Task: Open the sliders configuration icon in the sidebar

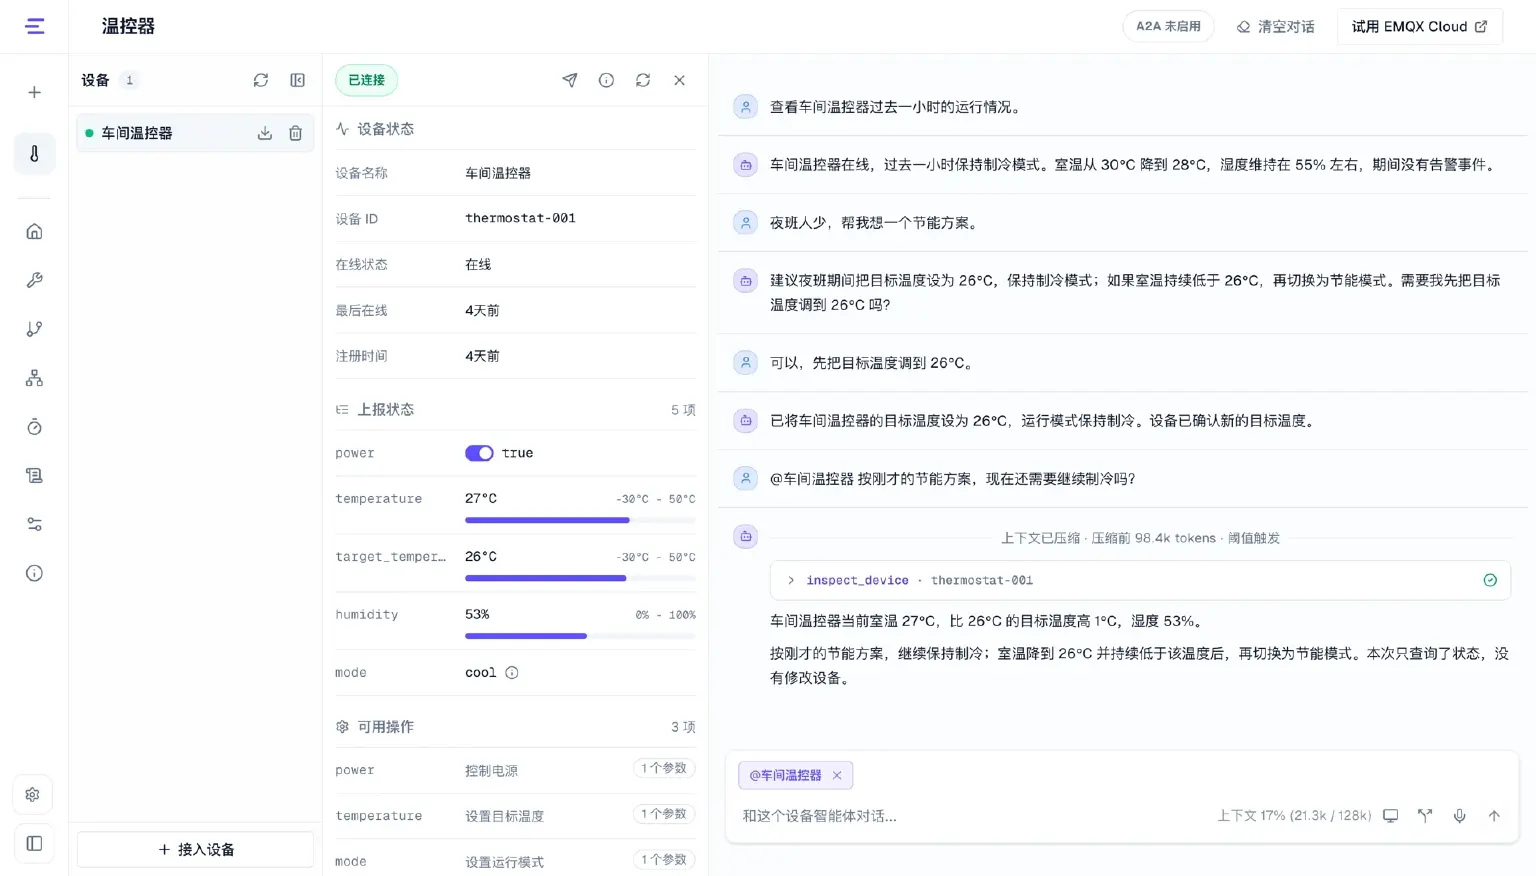Action: click(x=34, y=524)
